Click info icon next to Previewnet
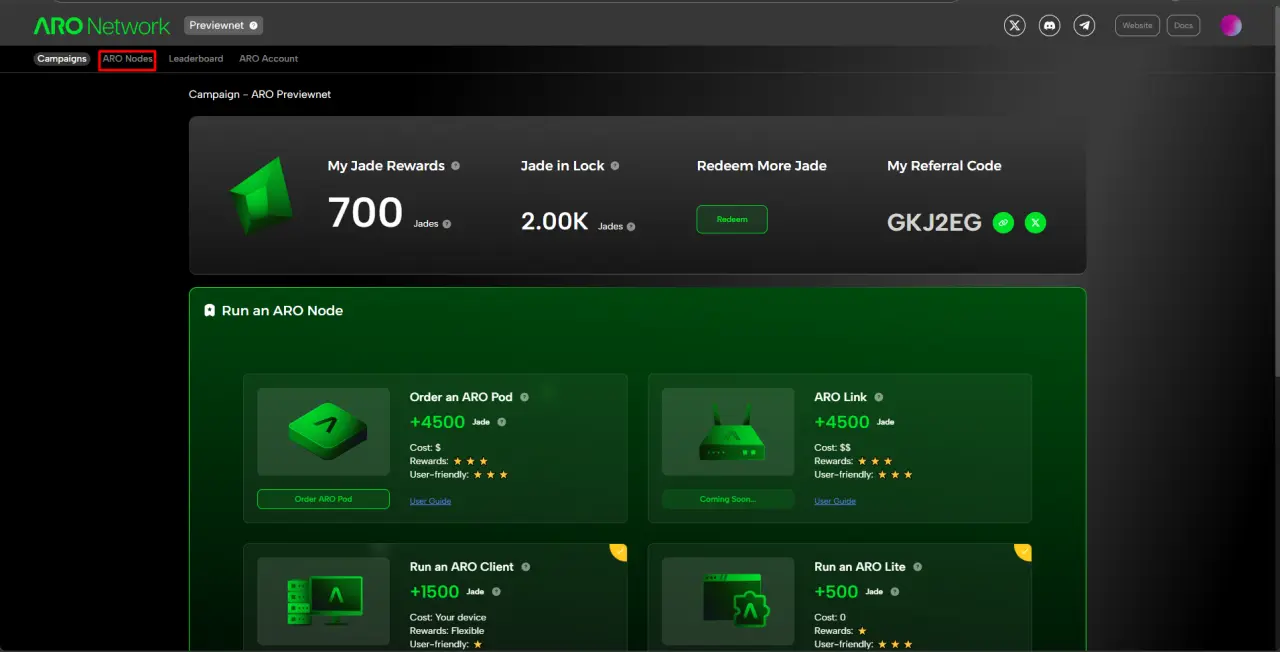 253,26
